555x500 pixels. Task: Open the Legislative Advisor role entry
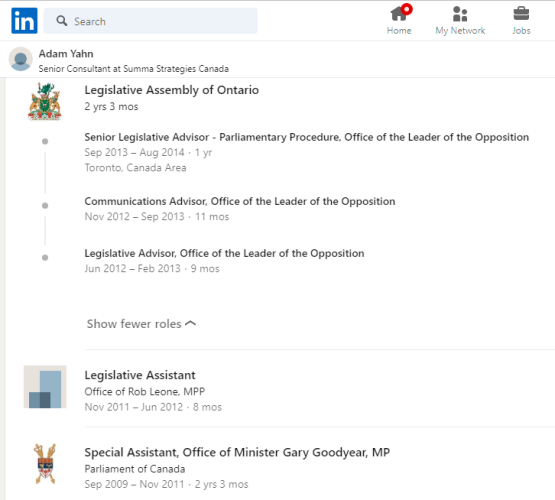(224, 253)
